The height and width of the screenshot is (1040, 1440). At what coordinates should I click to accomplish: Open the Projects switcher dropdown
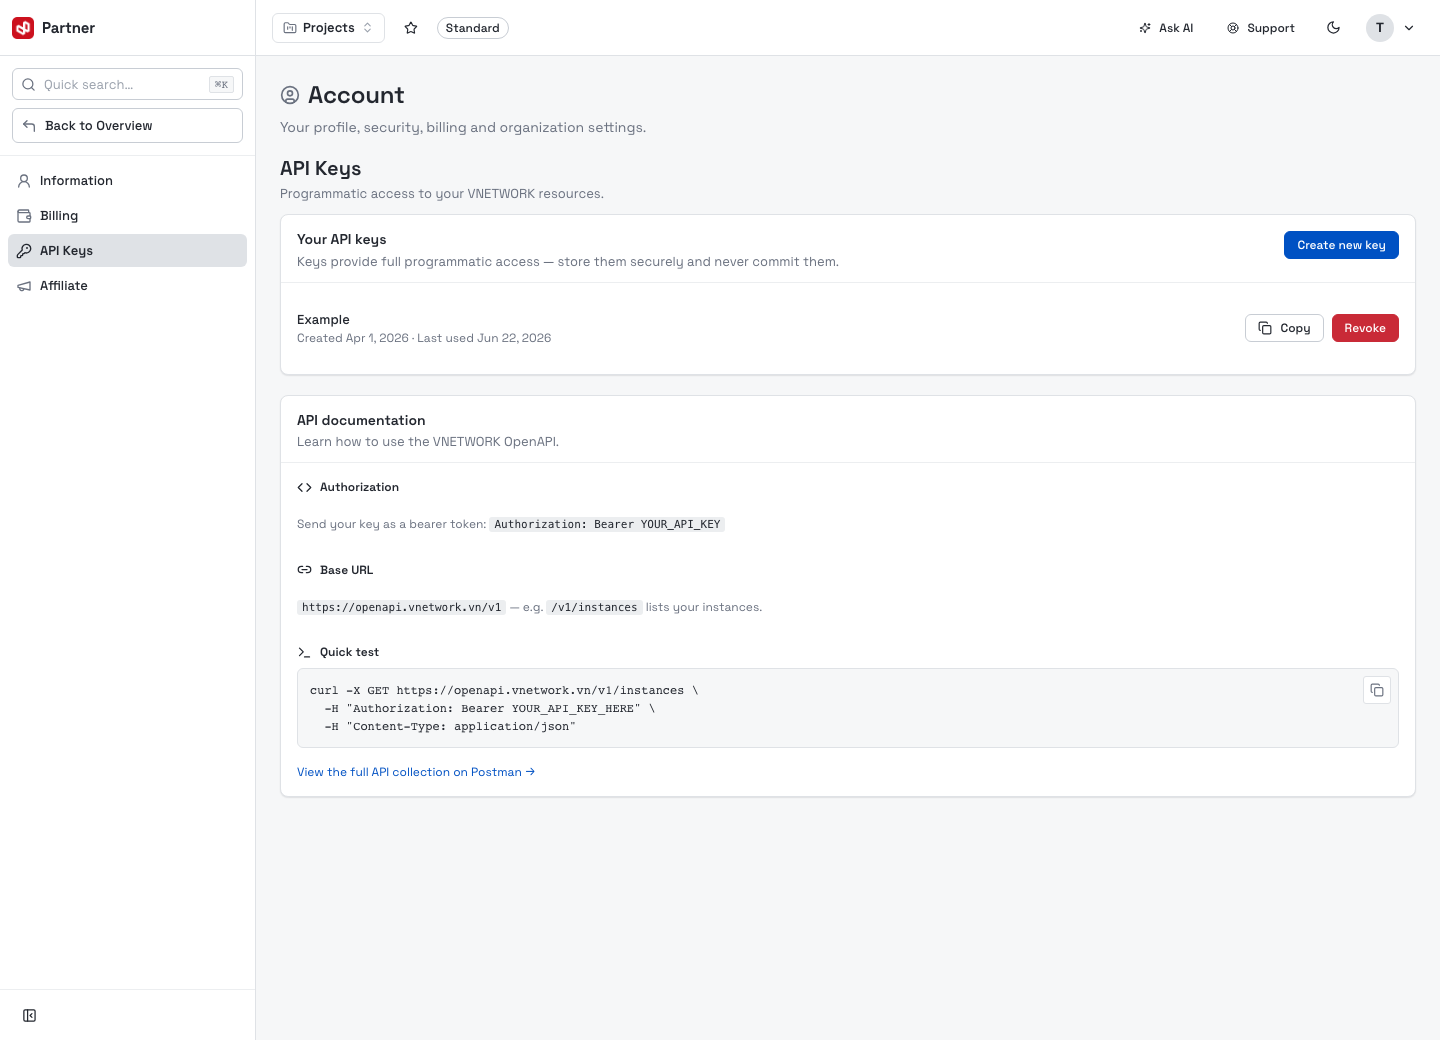pyautogui.click(x=328, y=28)
